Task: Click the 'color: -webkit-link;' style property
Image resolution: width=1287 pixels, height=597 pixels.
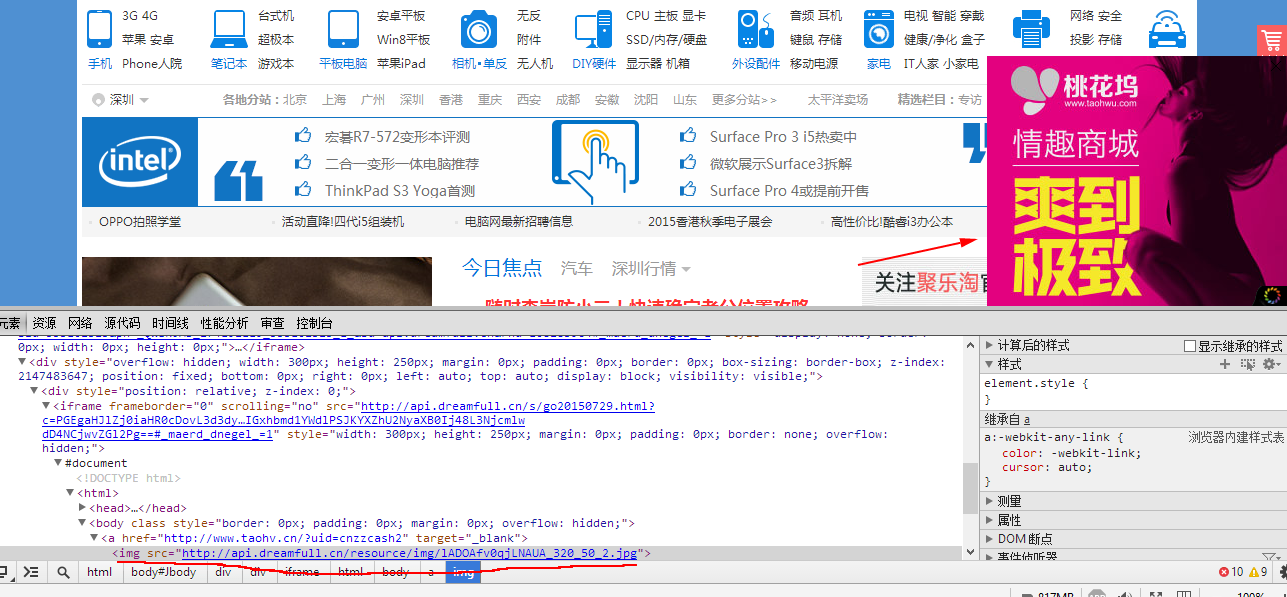Action: [x=1071, y=453]
